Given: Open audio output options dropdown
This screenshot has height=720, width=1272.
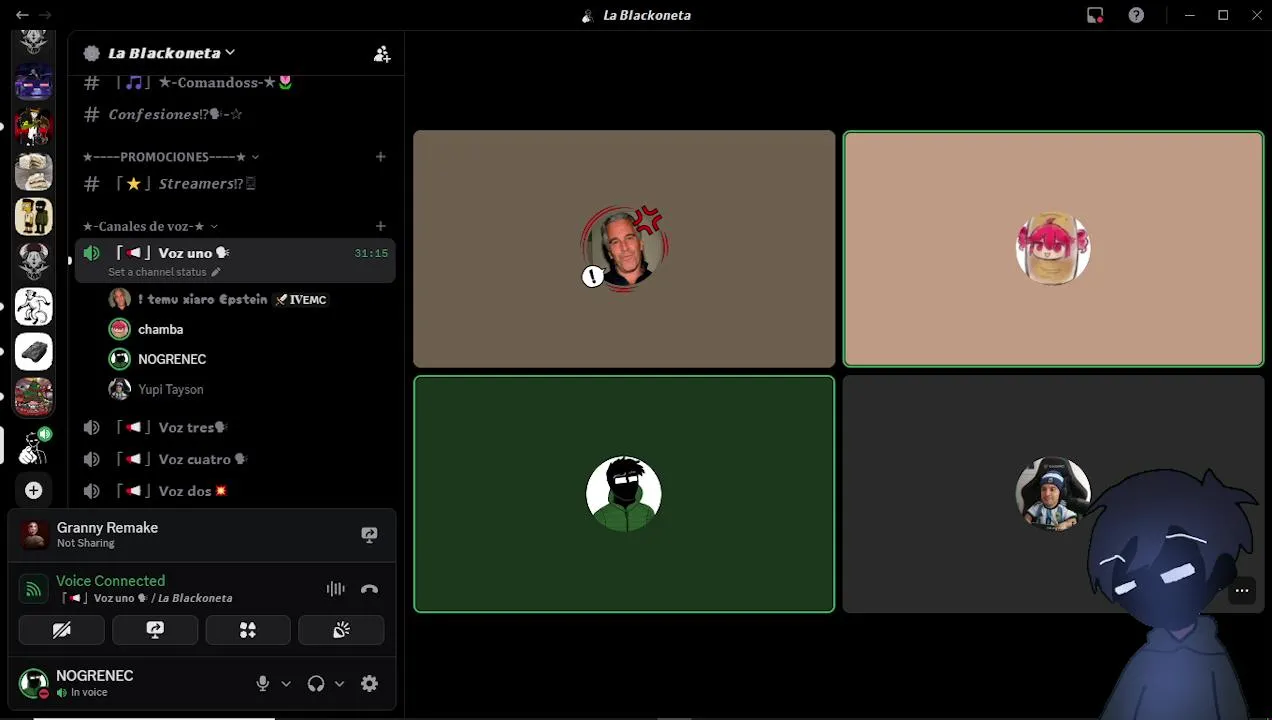Looking at the screenshot, I should (x=339, y=684).
